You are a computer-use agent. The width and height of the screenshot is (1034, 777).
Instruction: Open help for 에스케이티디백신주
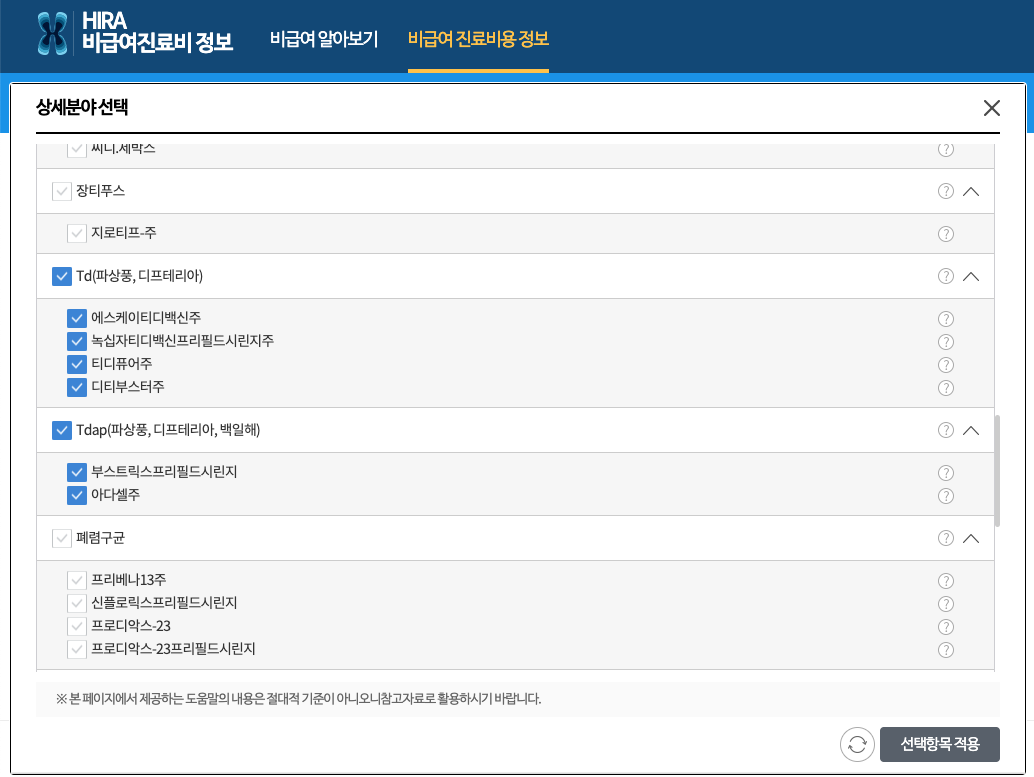pos(945,318)
